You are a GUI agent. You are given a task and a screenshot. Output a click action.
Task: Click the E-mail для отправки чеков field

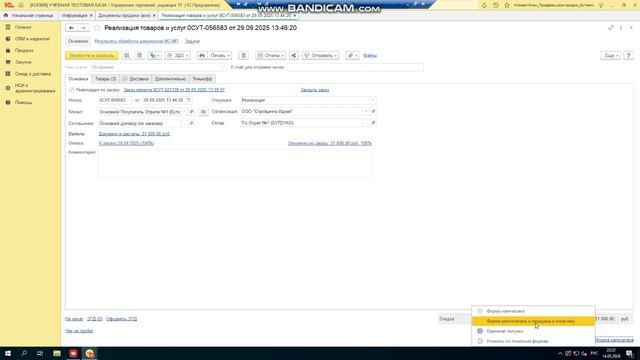[355, 67]
